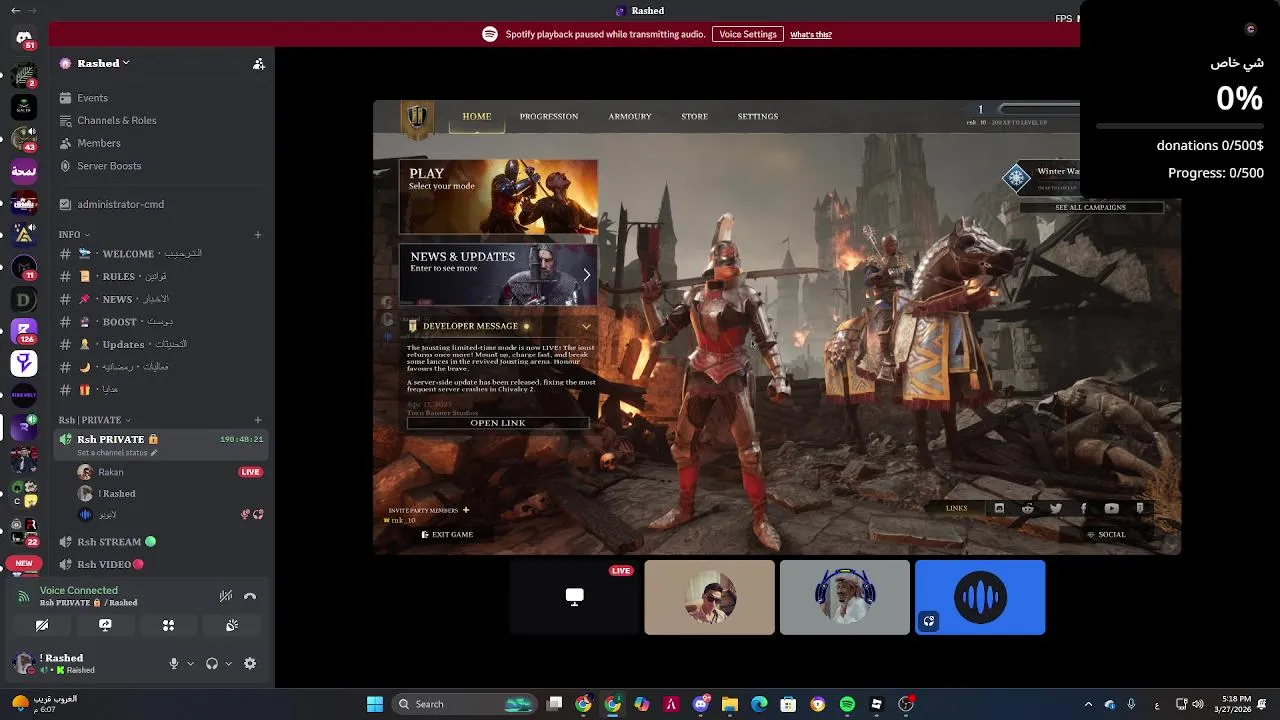Create channel in the INFO category

click(x=258, y=234)
